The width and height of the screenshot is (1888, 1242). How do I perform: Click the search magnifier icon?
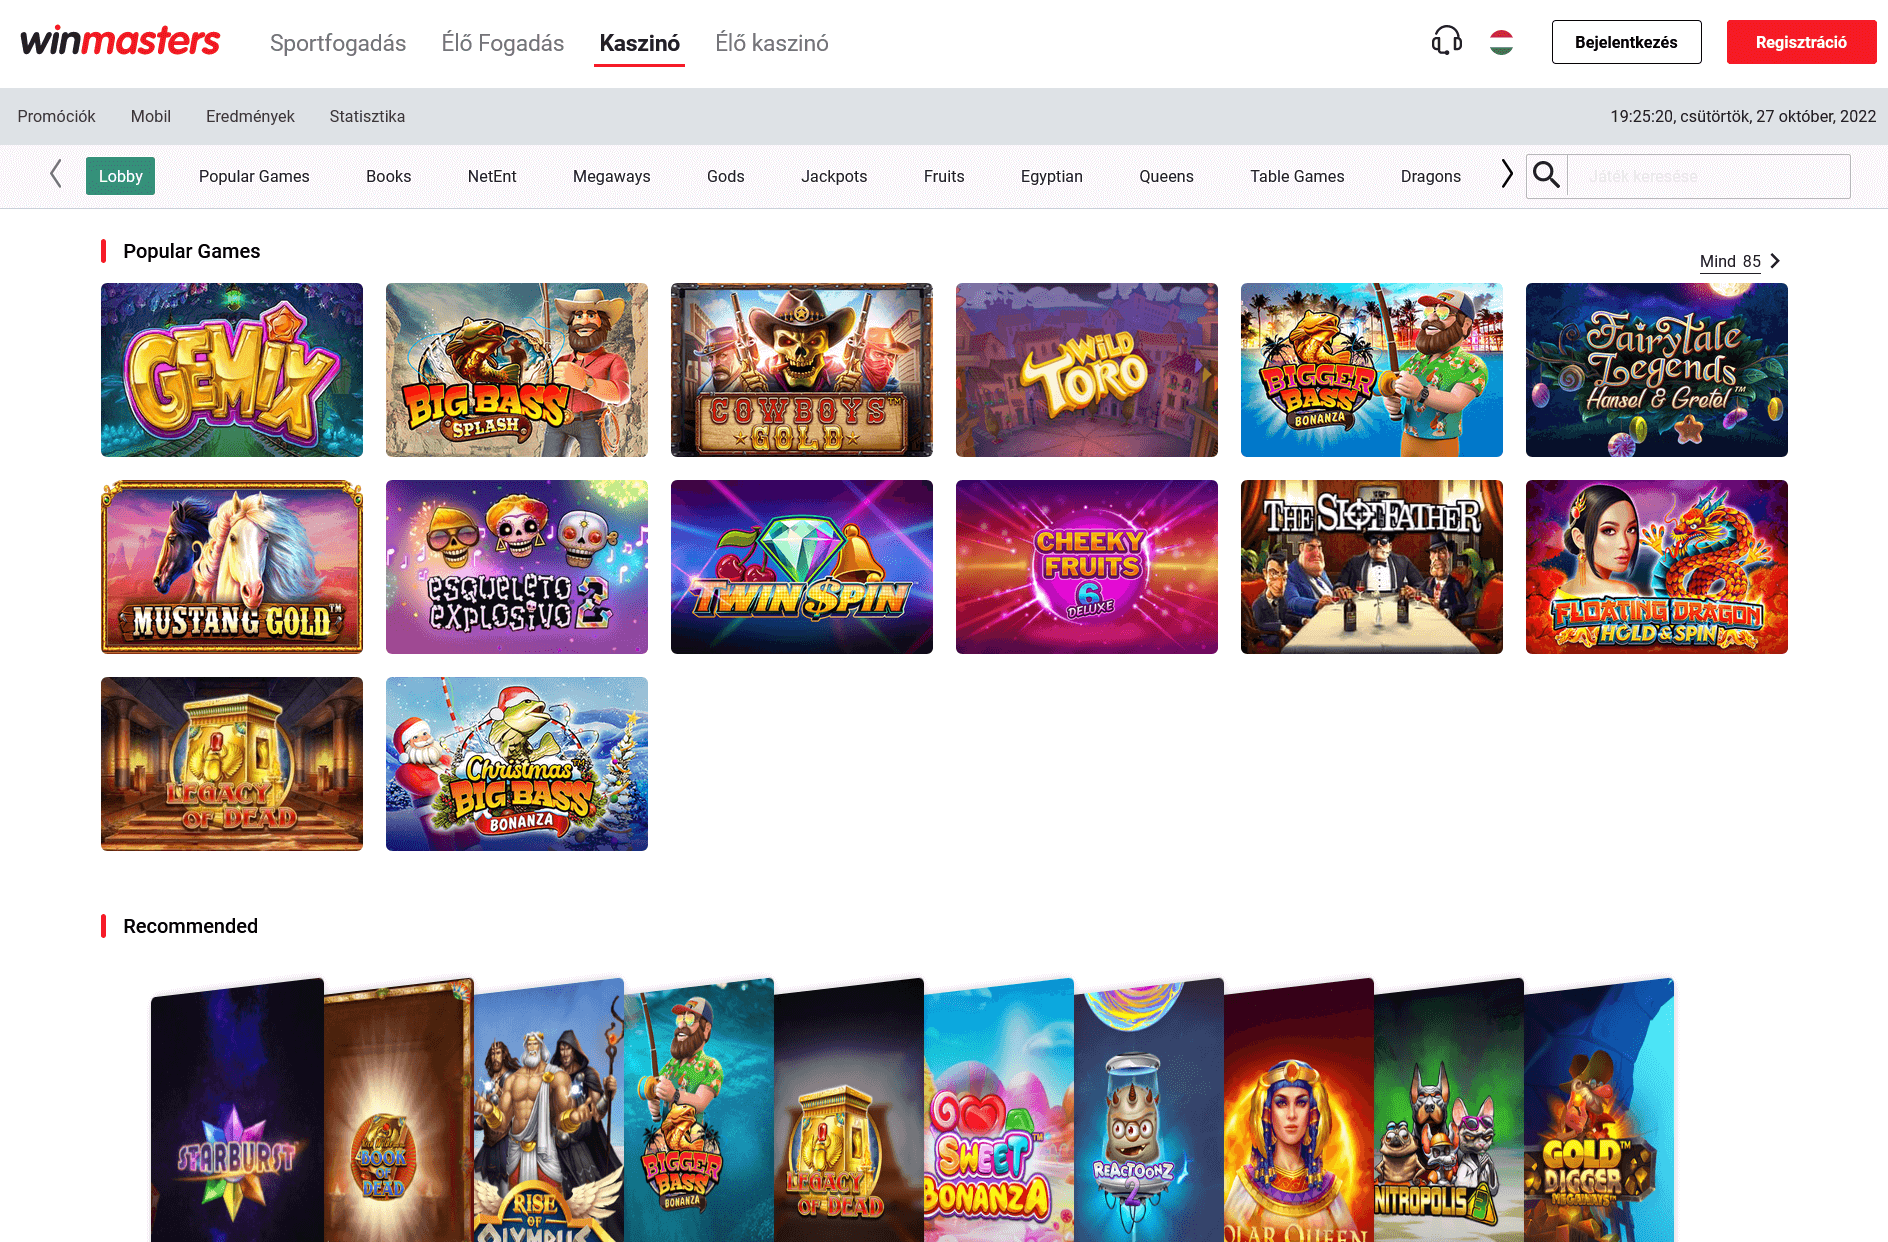1546,175
